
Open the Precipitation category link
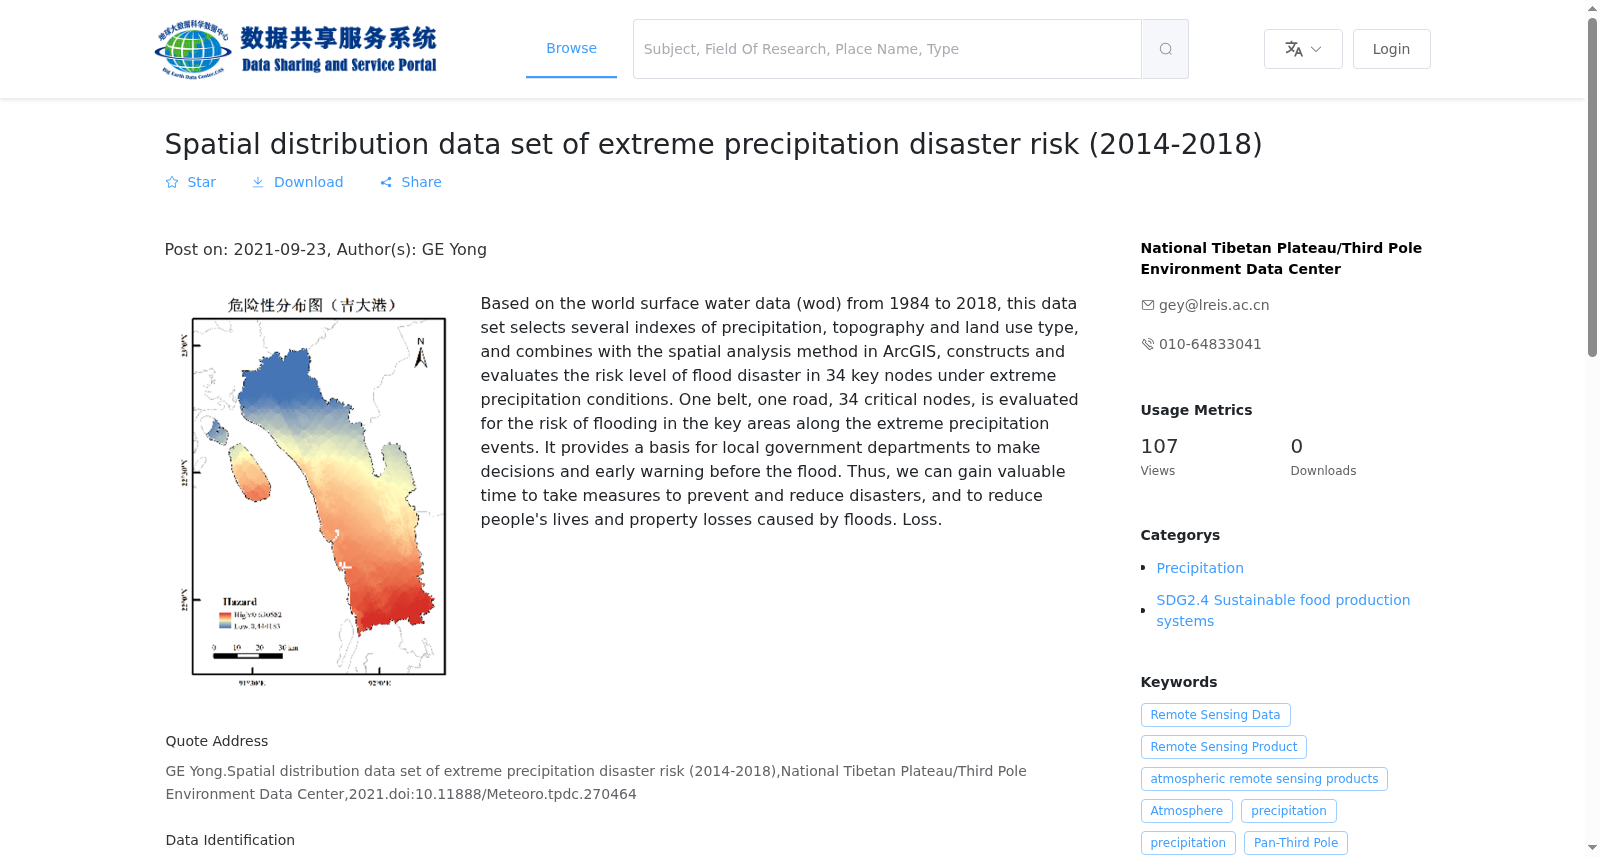(1200, 568)
